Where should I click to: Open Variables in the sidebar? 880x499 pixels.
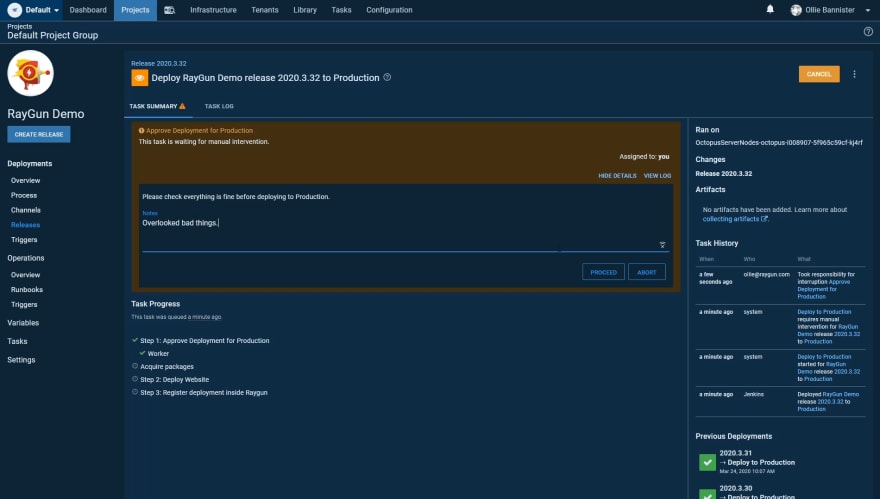pos(23,323)
